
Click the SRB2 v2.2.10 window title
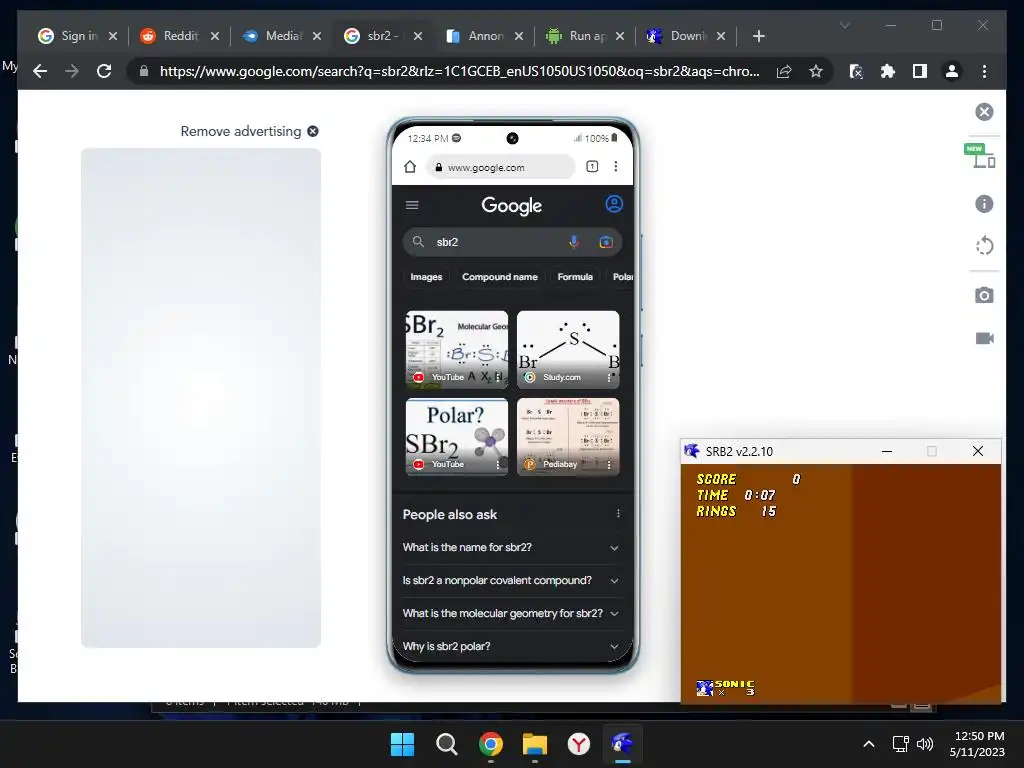tap(739, 451)
